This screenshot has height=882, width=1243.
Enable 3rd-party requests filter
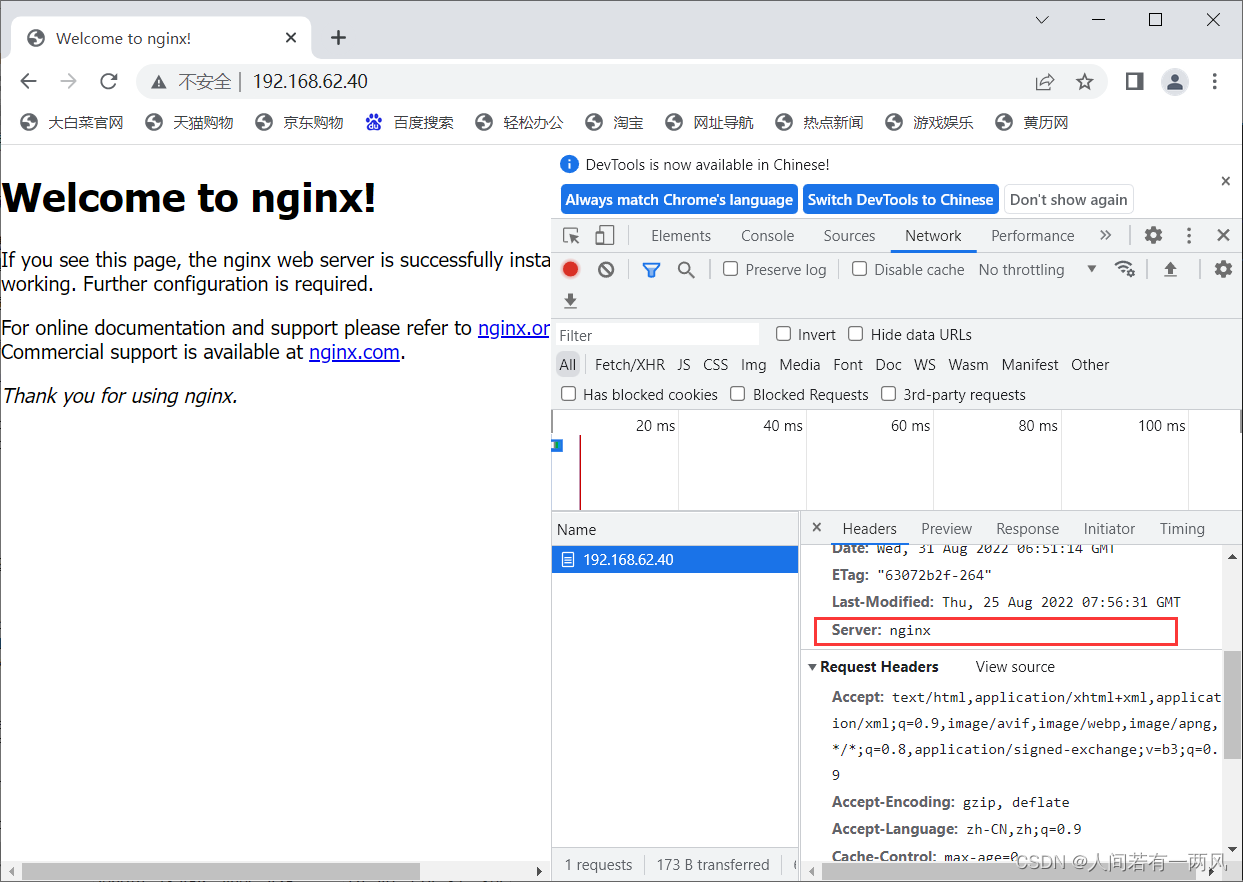(x=888, y=394)
